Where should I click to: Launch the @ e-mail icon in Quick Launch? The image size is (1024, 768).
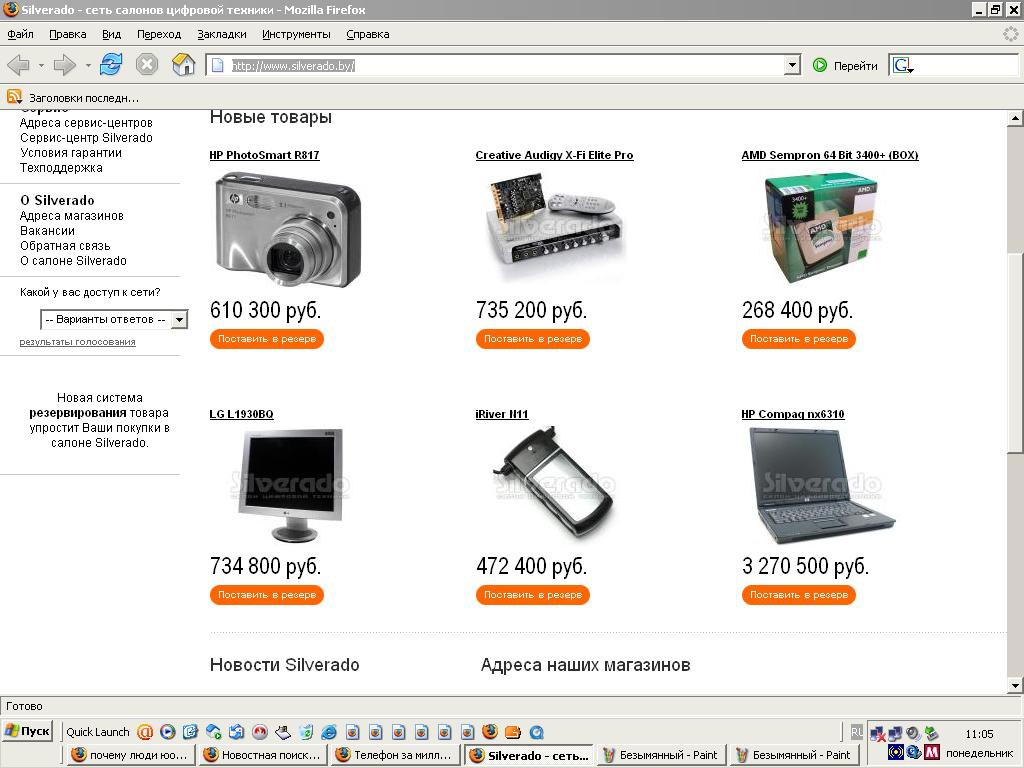click(x=145, y=732)
